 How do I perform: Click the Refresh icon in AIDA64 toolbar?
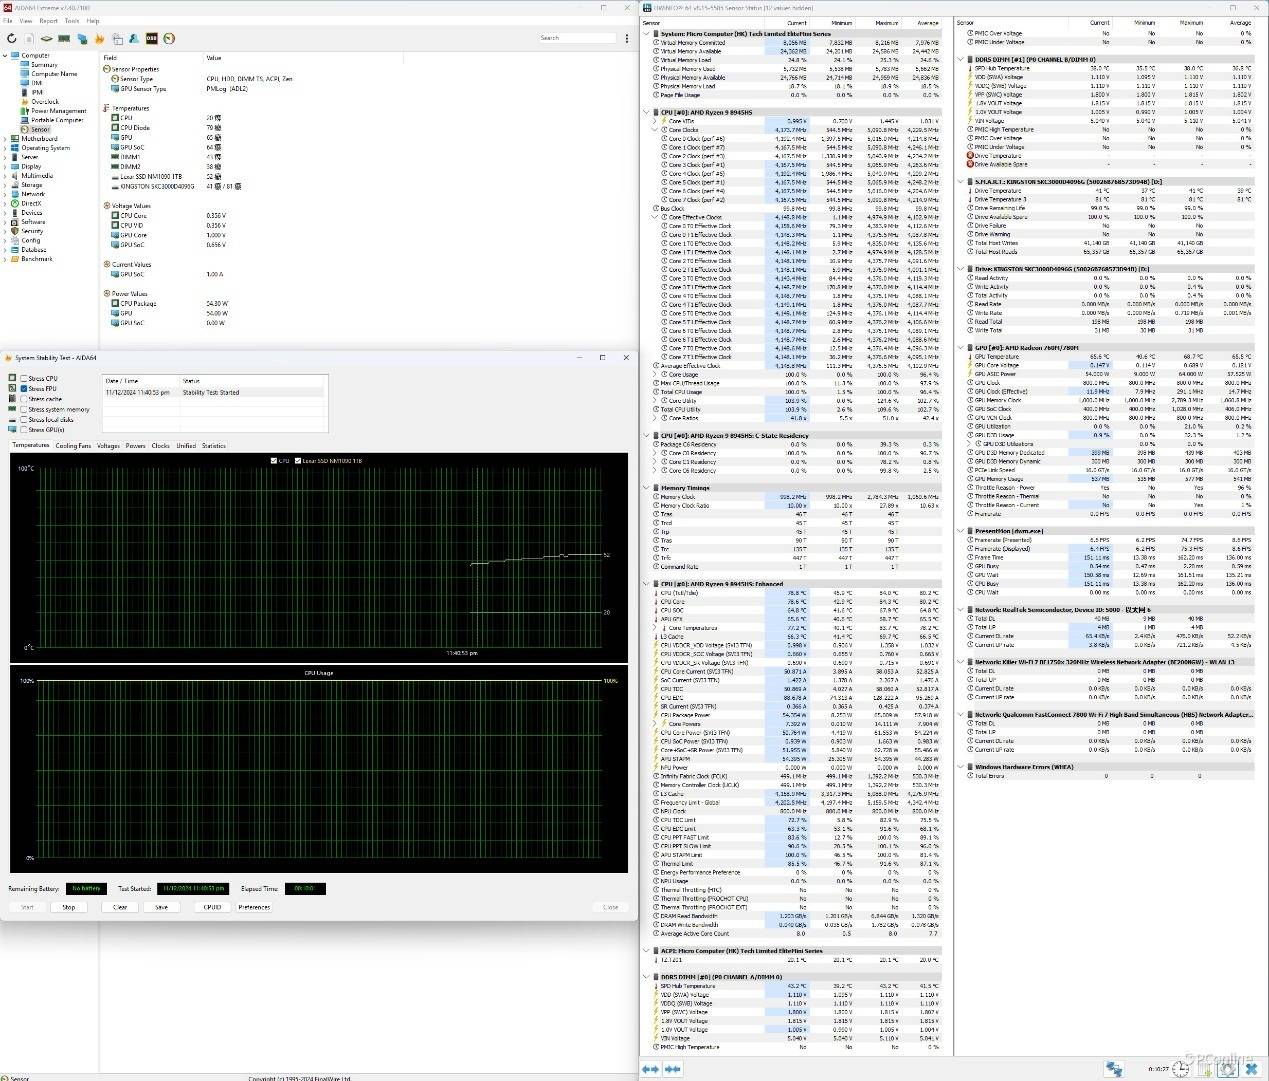coord(12,39)
